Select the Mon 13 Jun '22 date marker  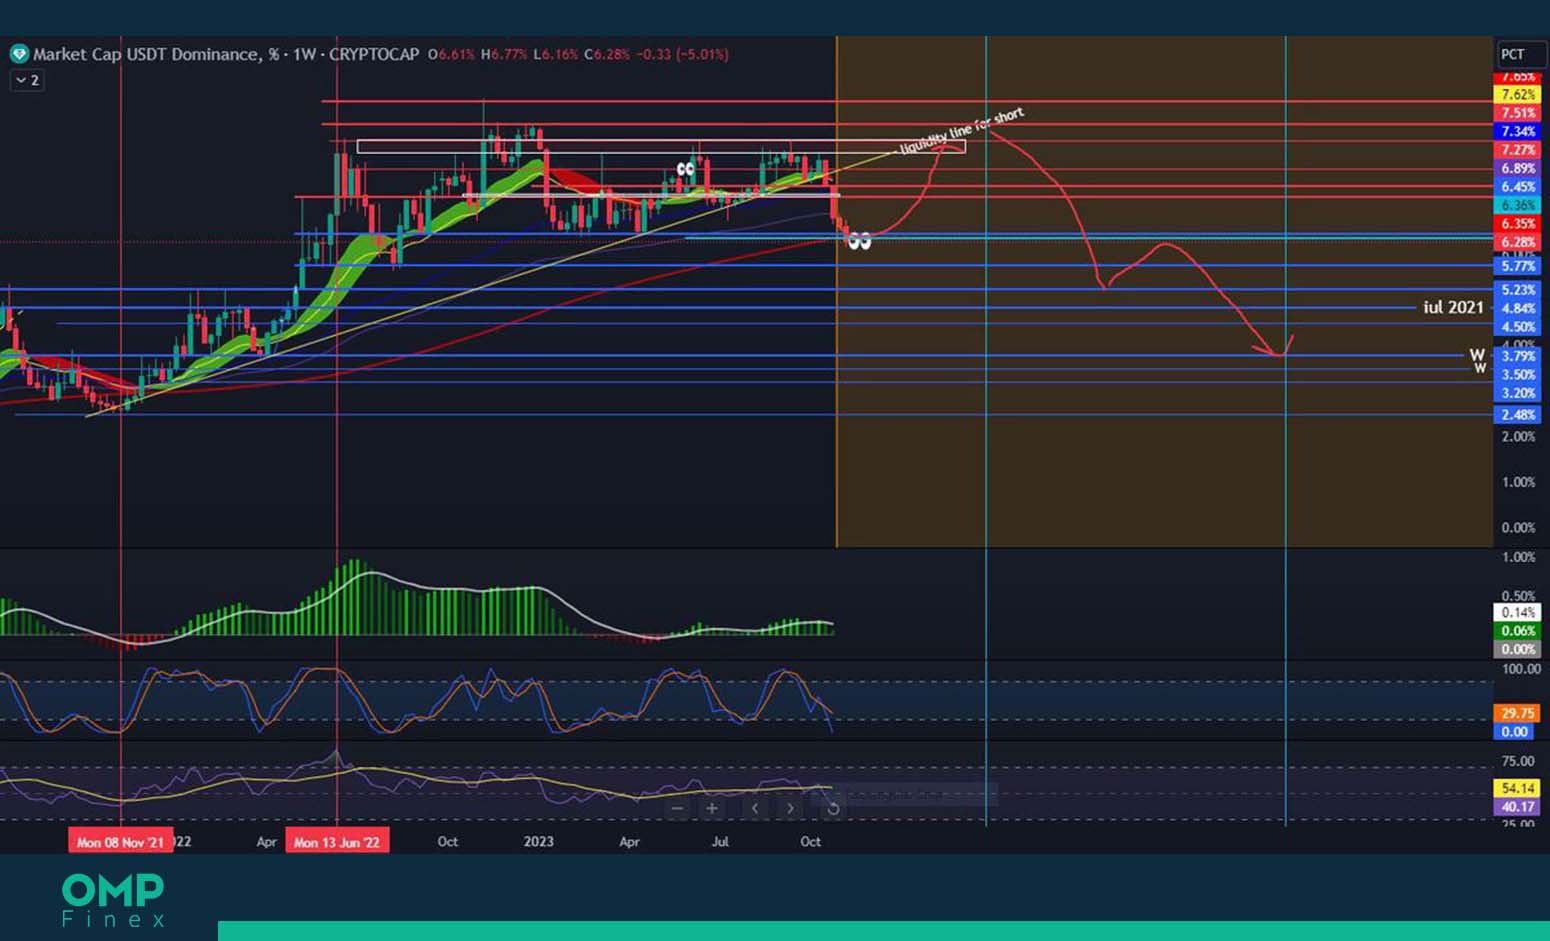tap(337, 841)
